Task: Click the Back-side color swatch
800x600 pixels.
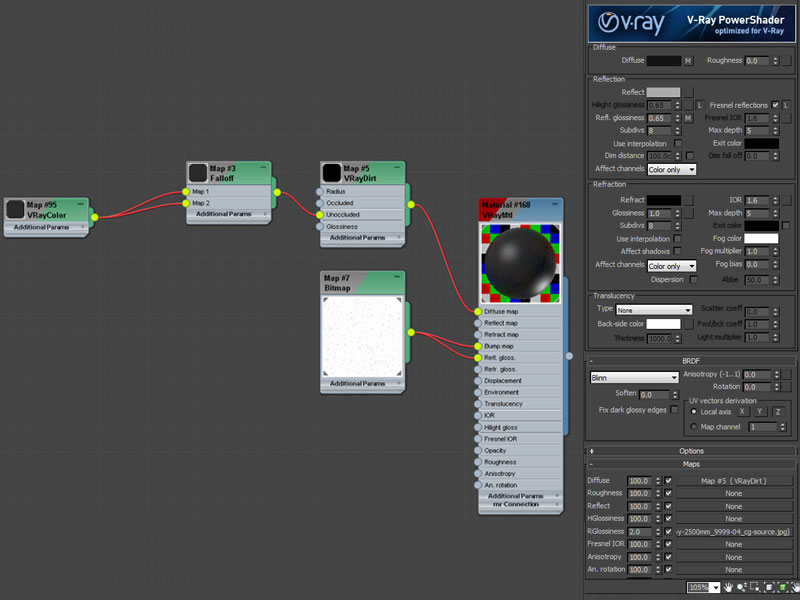Action: point(664,324)
